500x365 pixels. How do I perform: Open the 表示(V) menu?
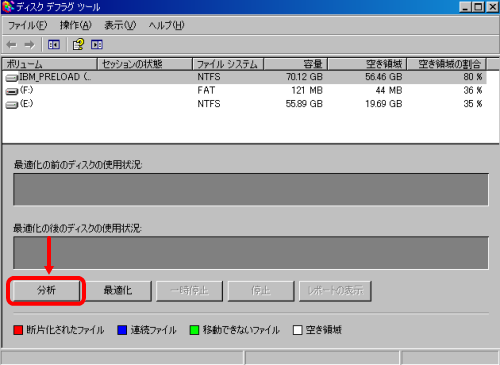[x=120, y=25]
